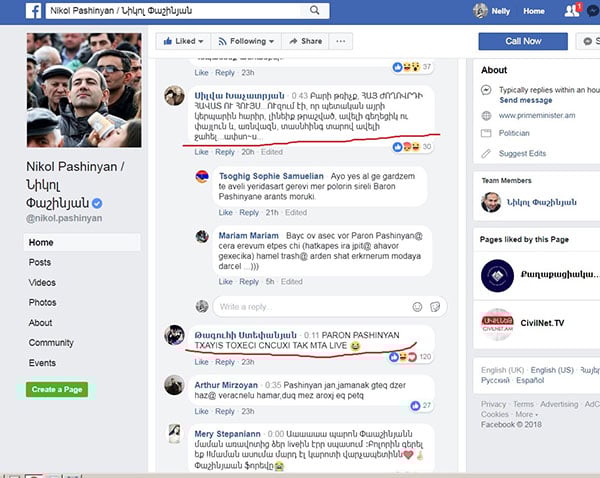Screen dimensions: 600x478
Task: Click the 0:43 video timestamp in comment
Action: [299, 96]
